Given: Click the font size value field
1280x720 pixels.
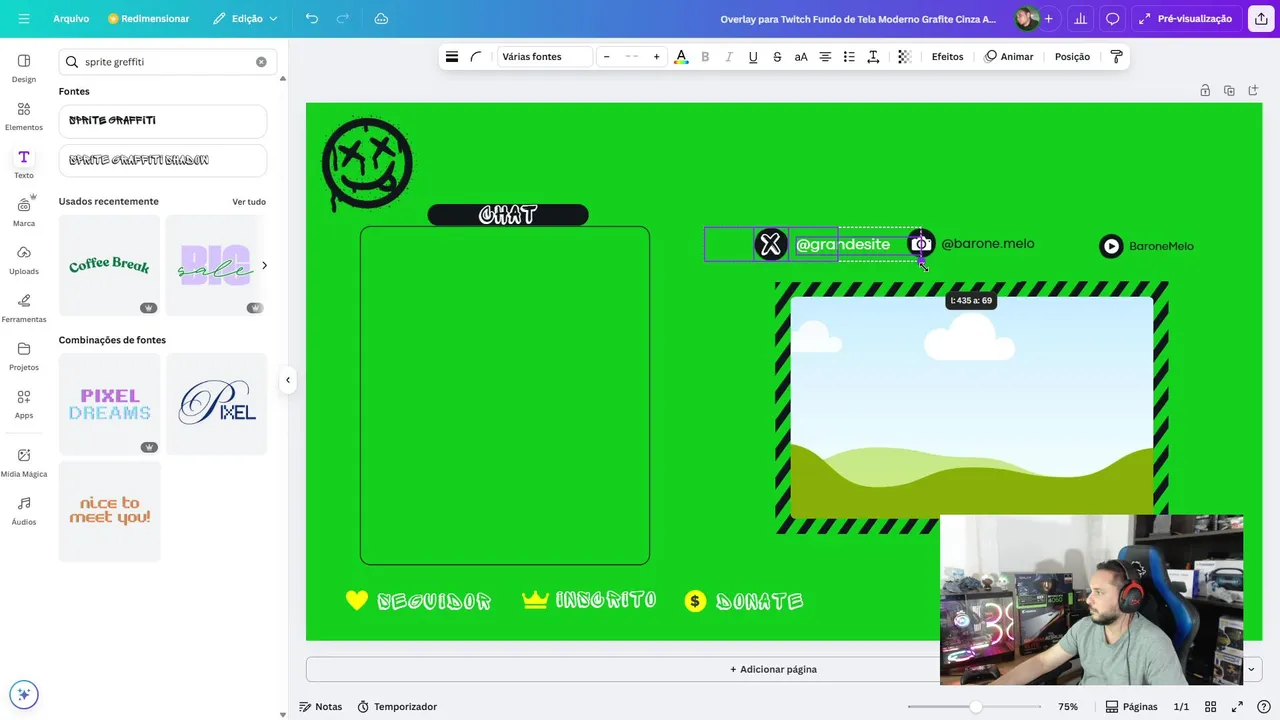Looking at the screenshot, I should (x=631, y=57).
